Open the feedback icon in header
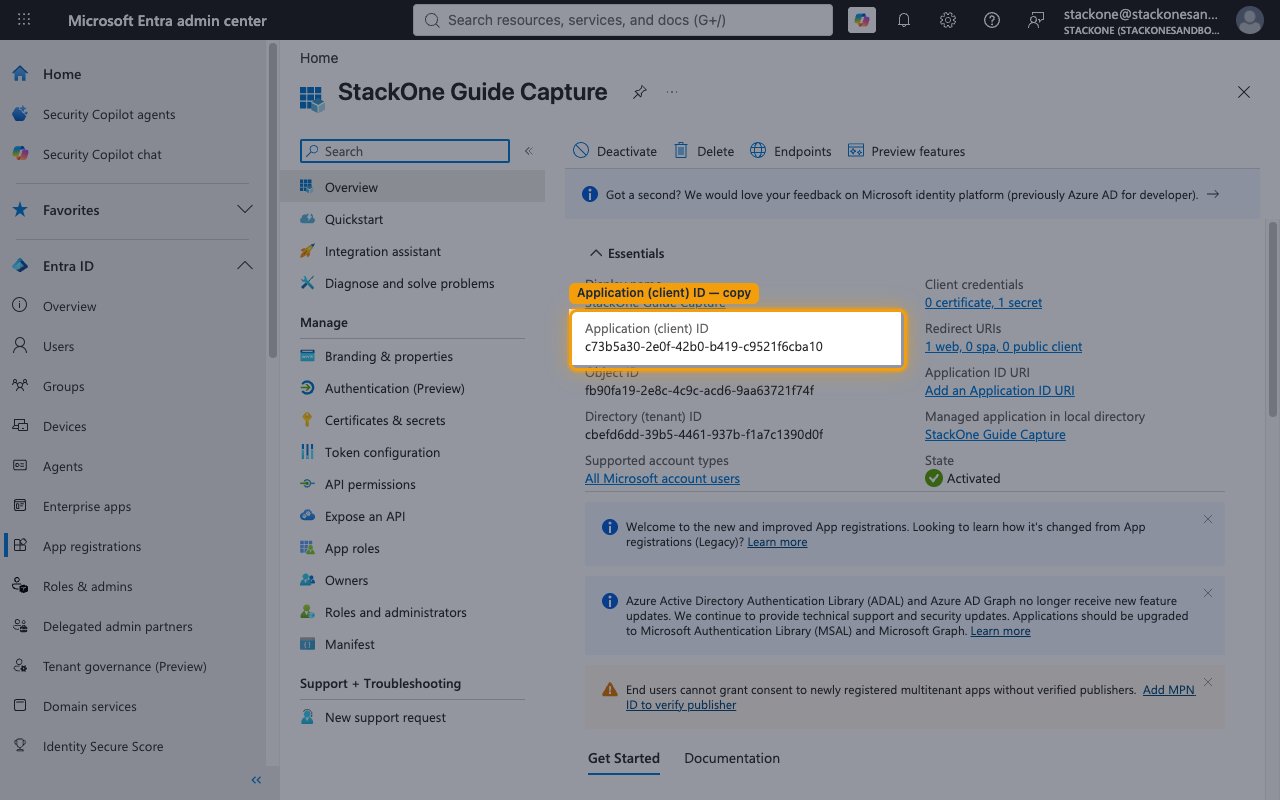Viewport: 1280px width, 800px height. 1036,20
